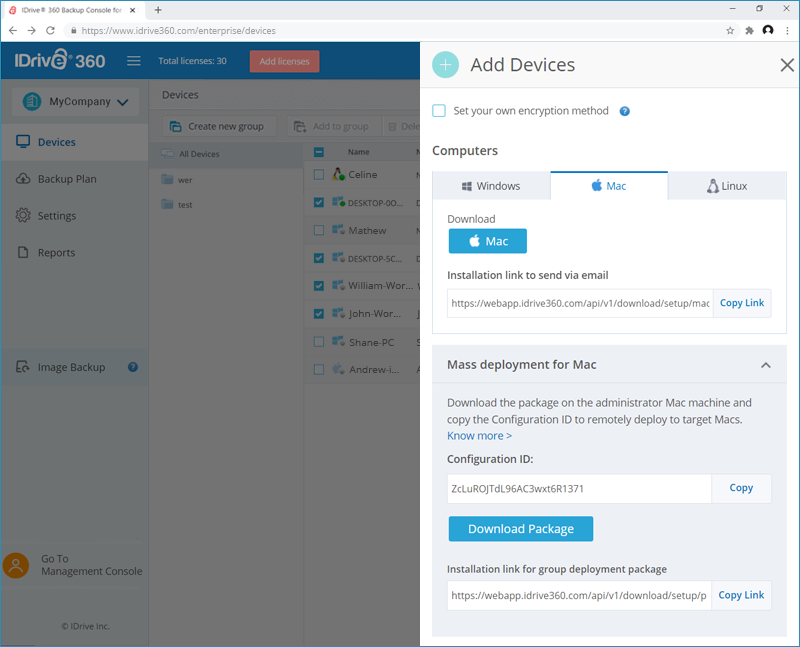
Task: Click the Reports document icon
Action: [x=23, y=252]
